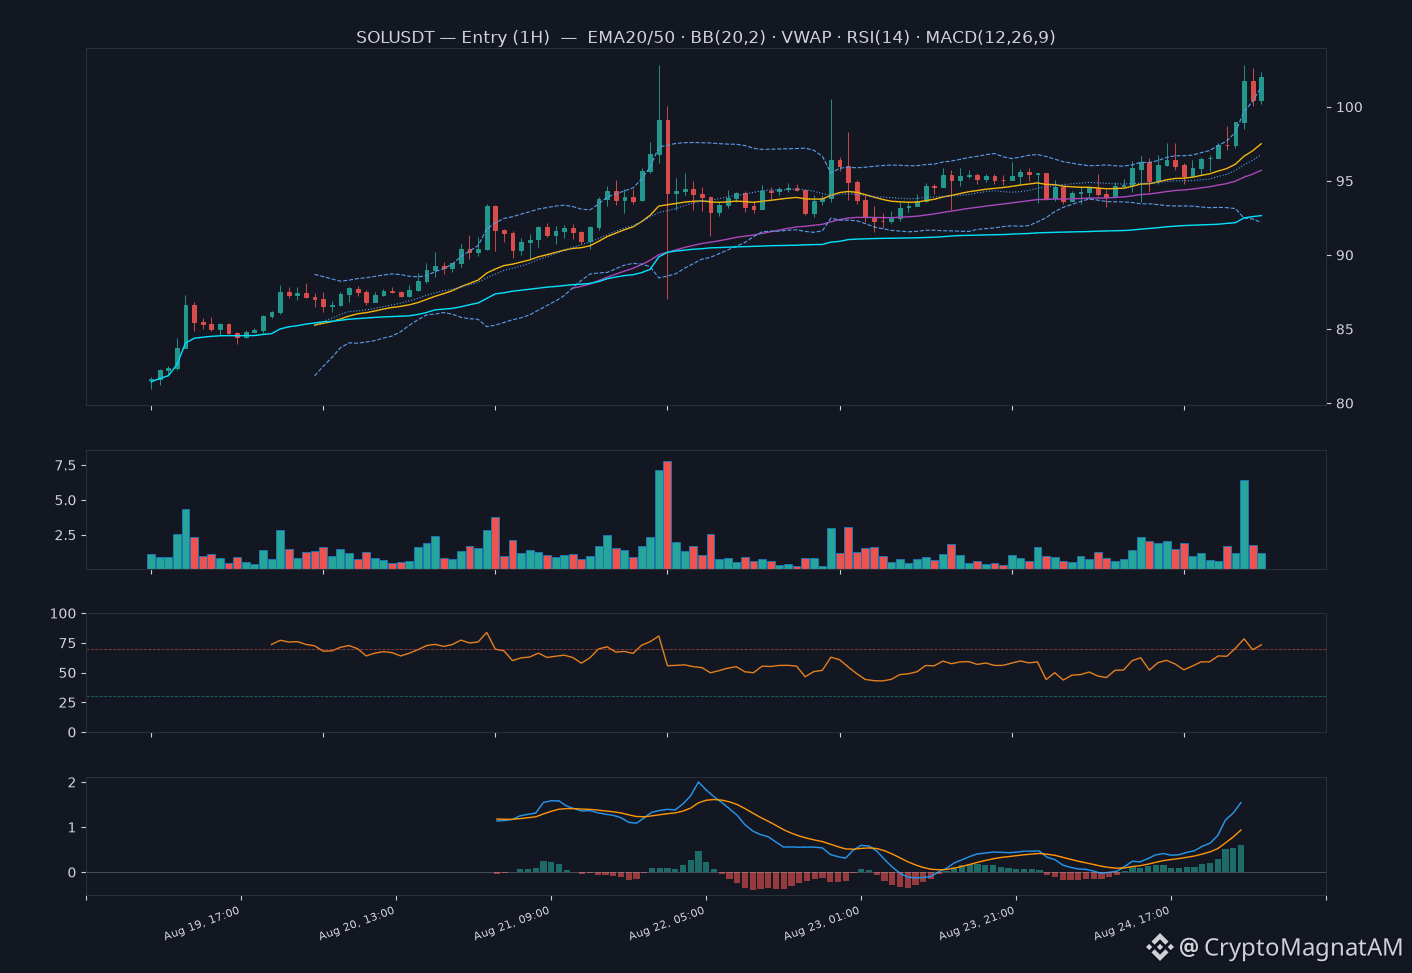Click the SOLUSDT Entry (1H) chart title
This screenshot has height=973, width=1412.
point(706,37)
